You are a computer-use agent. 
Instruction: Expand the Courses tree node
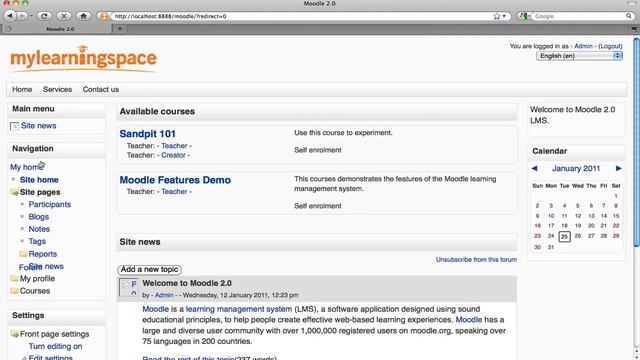(x=15, y=291)
